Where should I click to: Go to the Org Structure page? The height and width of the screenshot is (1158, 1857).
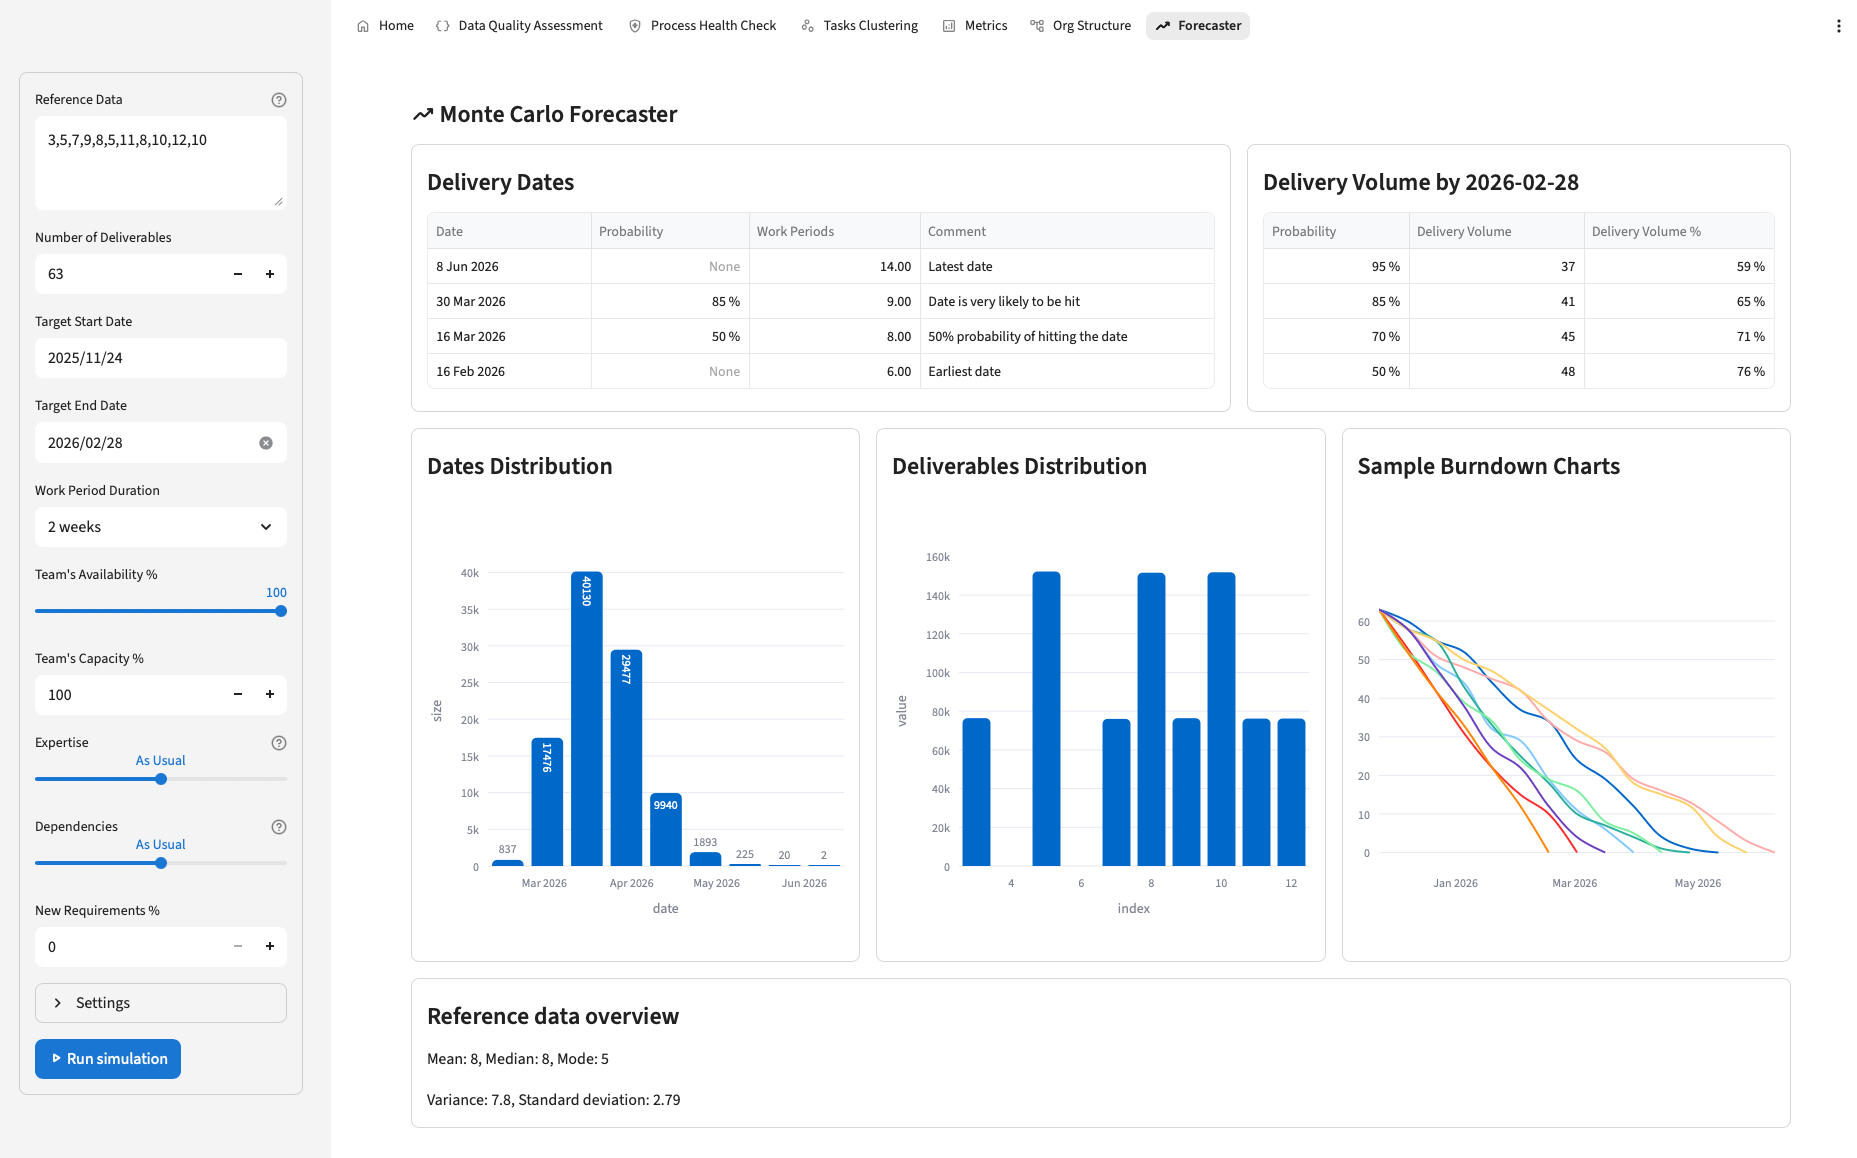click(1080, 26)
